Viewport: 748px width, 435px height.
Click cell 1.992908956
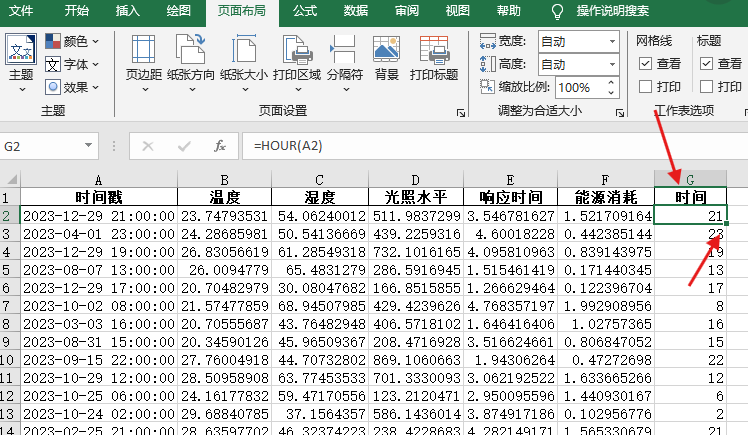click(x=606, y=306)
